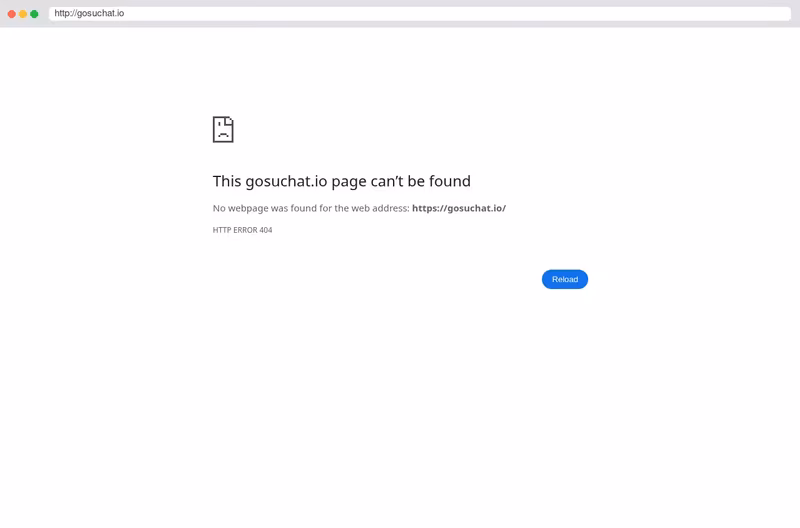Click the bold https://gosuchat.io/ address
Screen dimensions: 800x528
click(x=459, y=208)
